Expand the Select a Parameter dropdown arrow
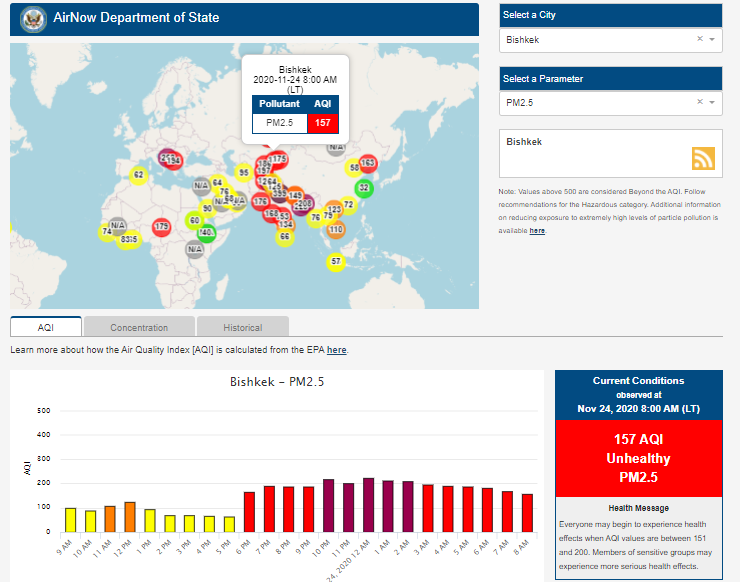 point(712,102)
